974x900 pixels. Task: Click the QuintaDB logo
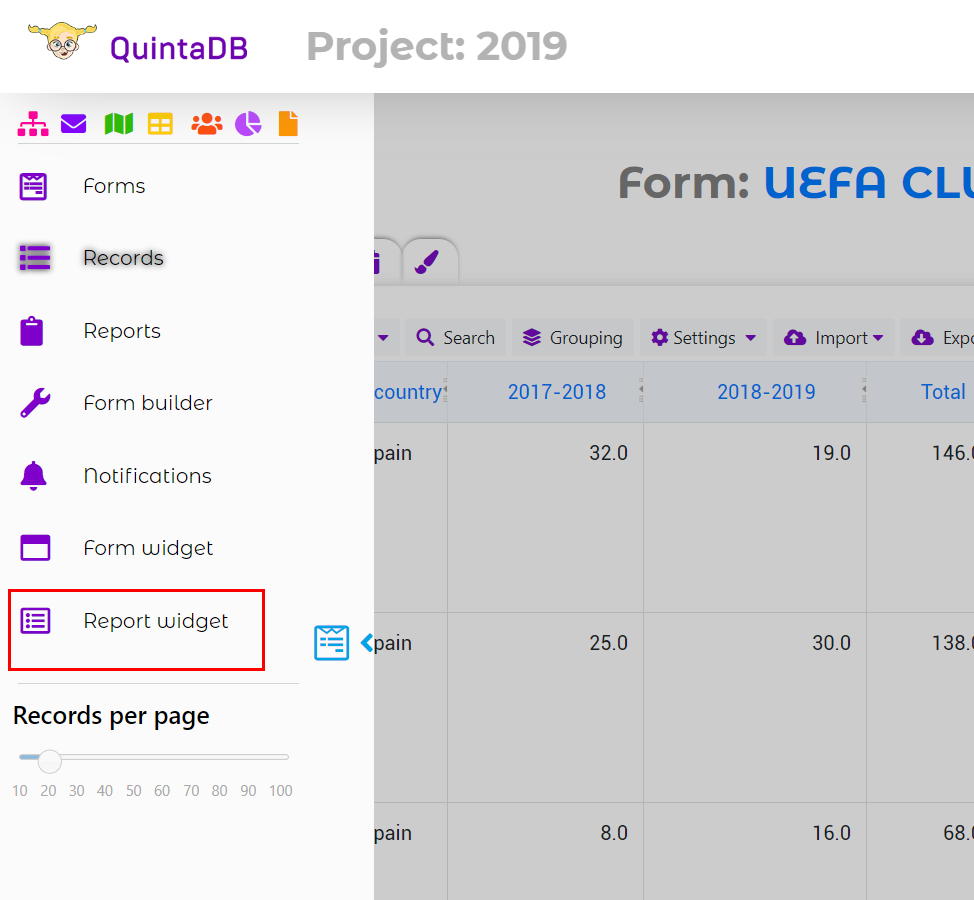coord(138,45)
